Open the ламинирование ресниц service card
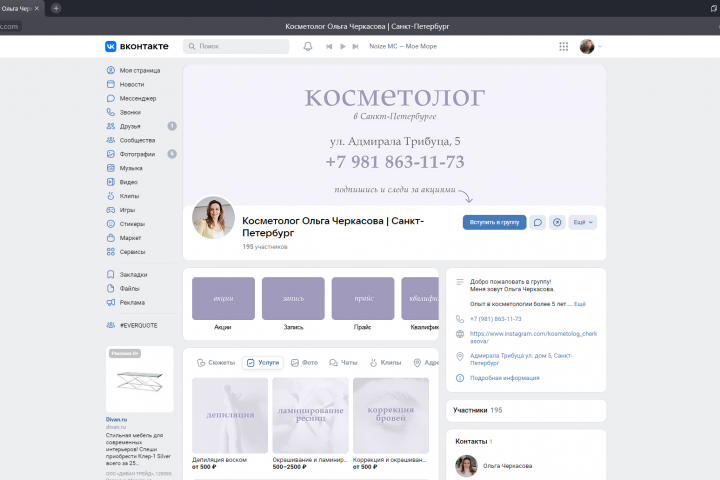Screen dimensions: 720x480 310,416
